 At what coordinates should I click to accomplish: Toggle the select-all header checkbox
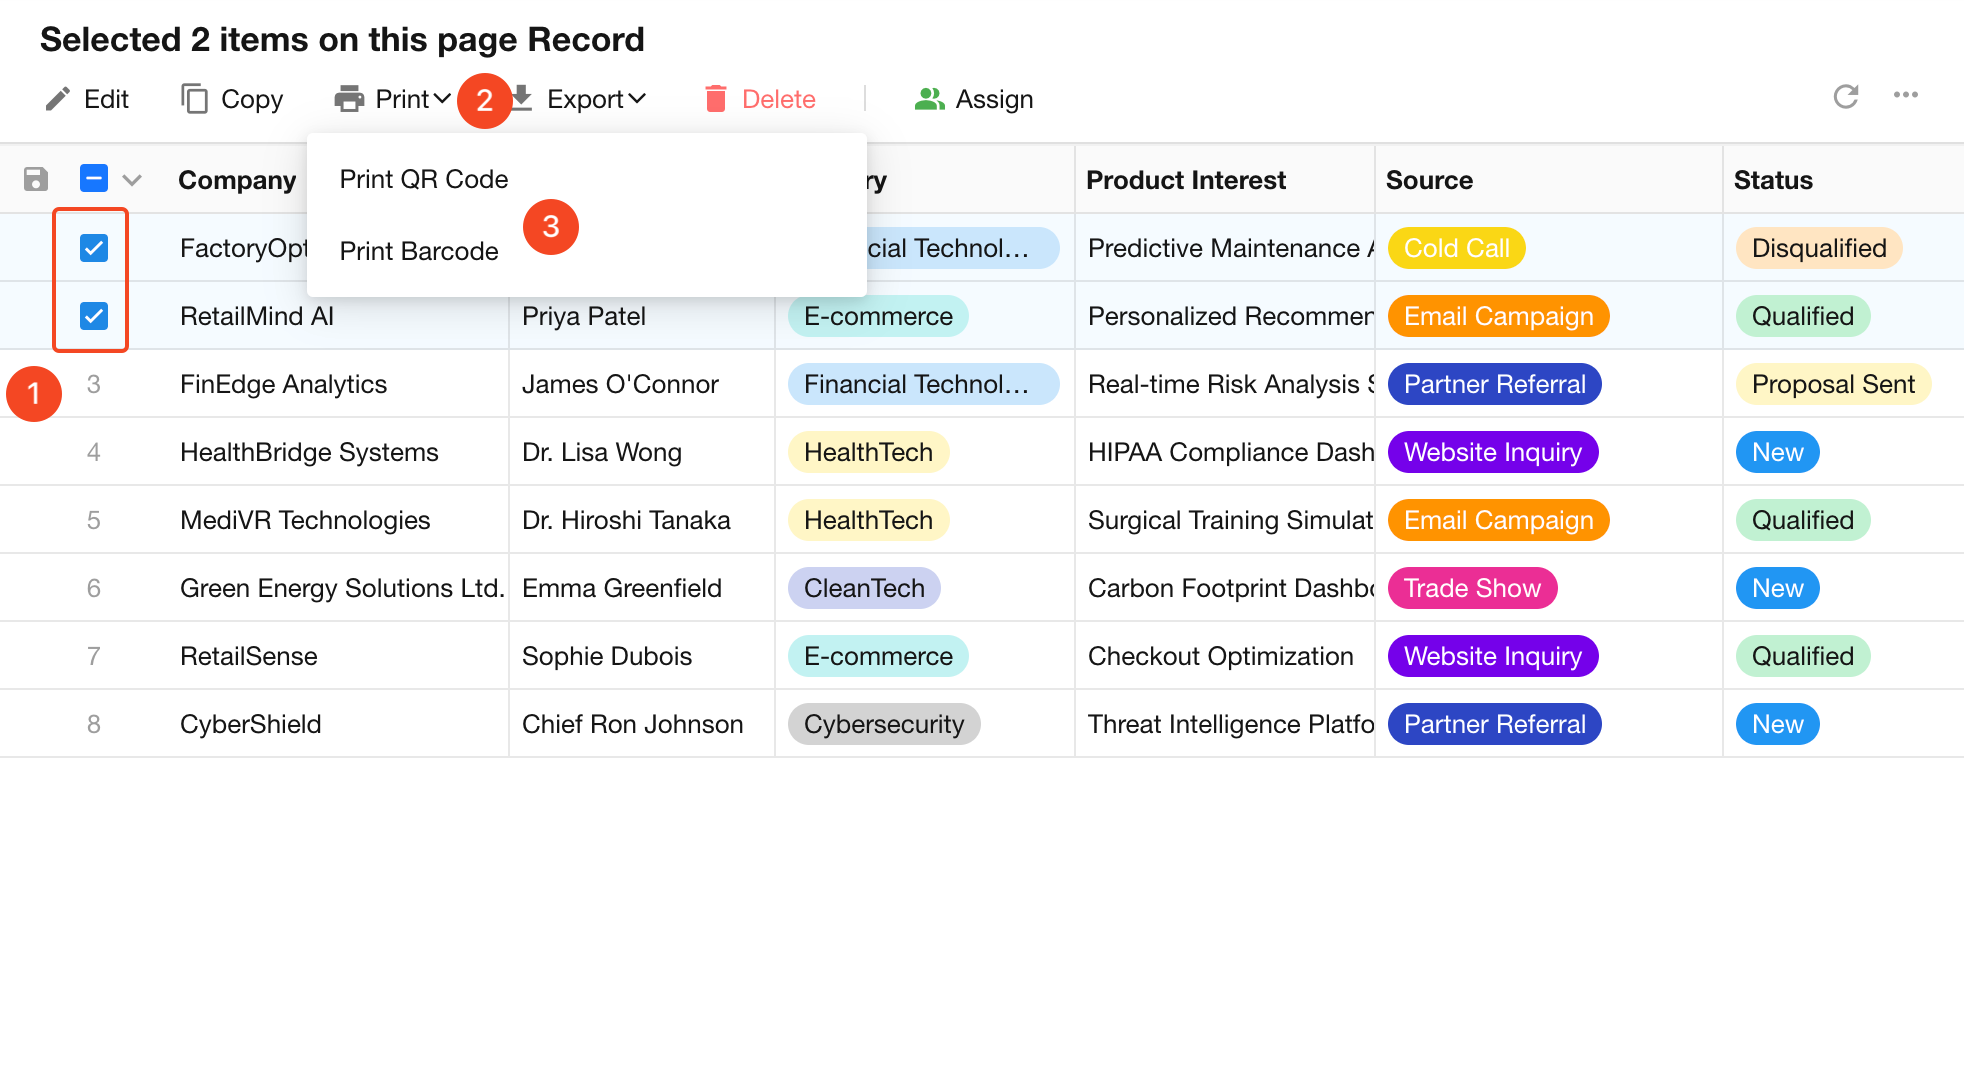[94, 179]
